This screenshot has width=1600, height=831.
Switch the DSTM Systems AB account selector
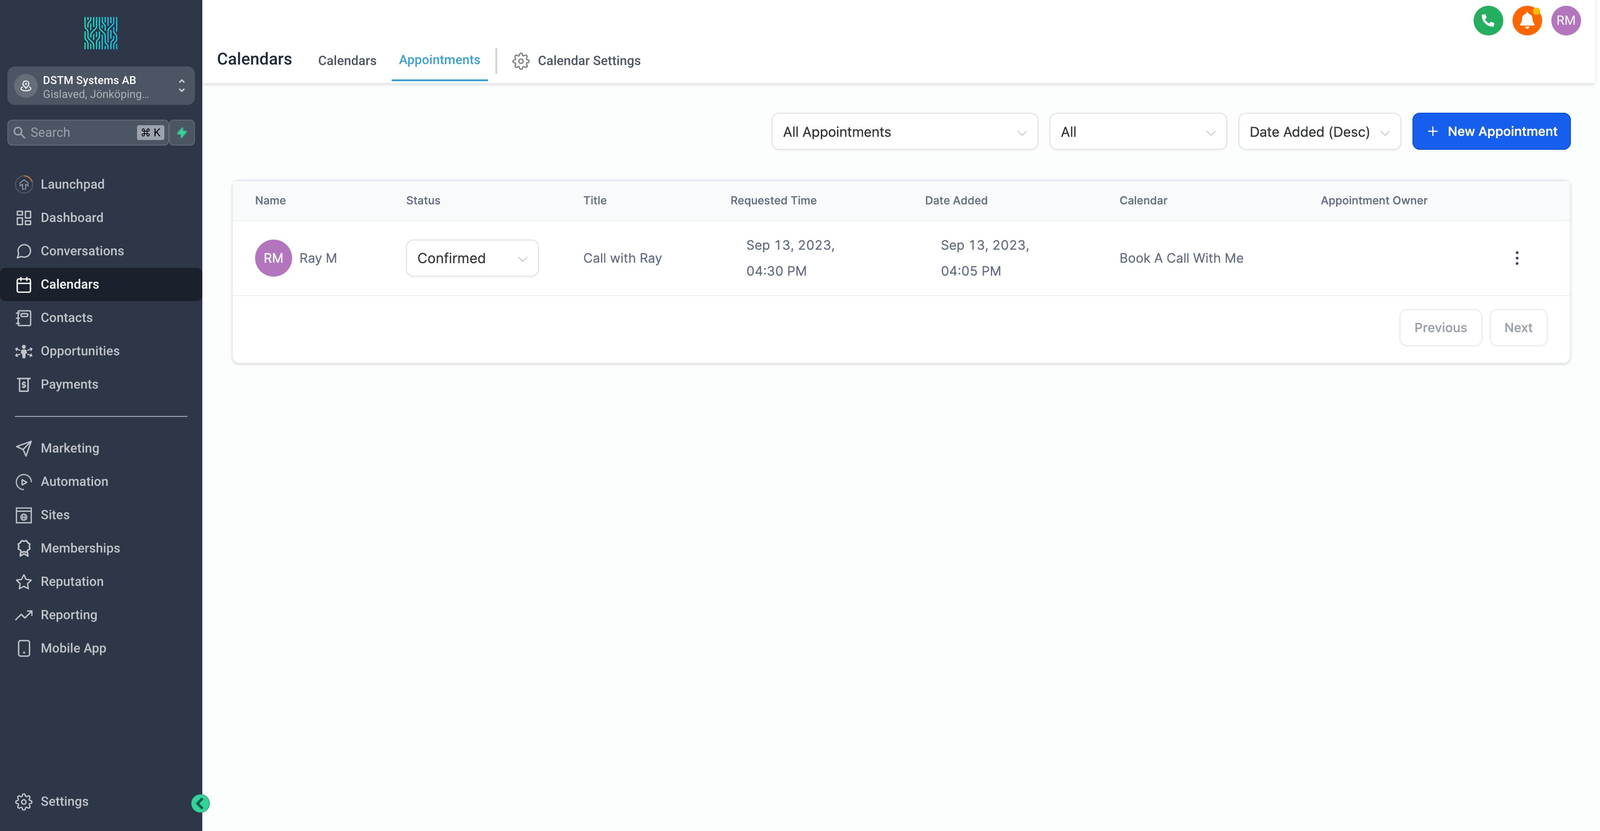click(101, 87)
